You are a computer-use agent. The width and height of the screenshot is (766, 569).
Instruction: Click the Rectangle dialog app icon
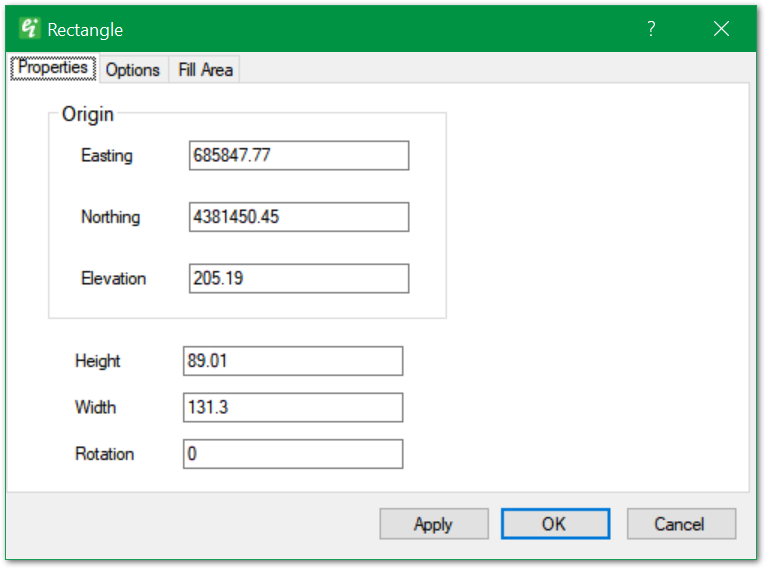[x=30, y=30]
